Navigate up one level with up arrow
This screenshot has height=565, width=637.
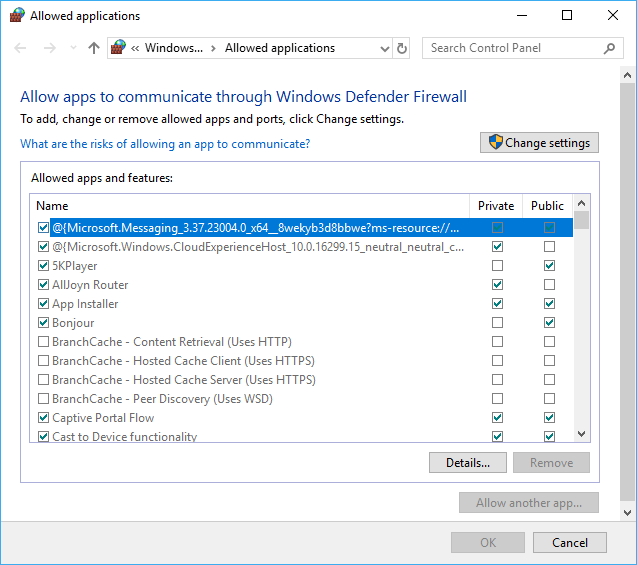94,48
